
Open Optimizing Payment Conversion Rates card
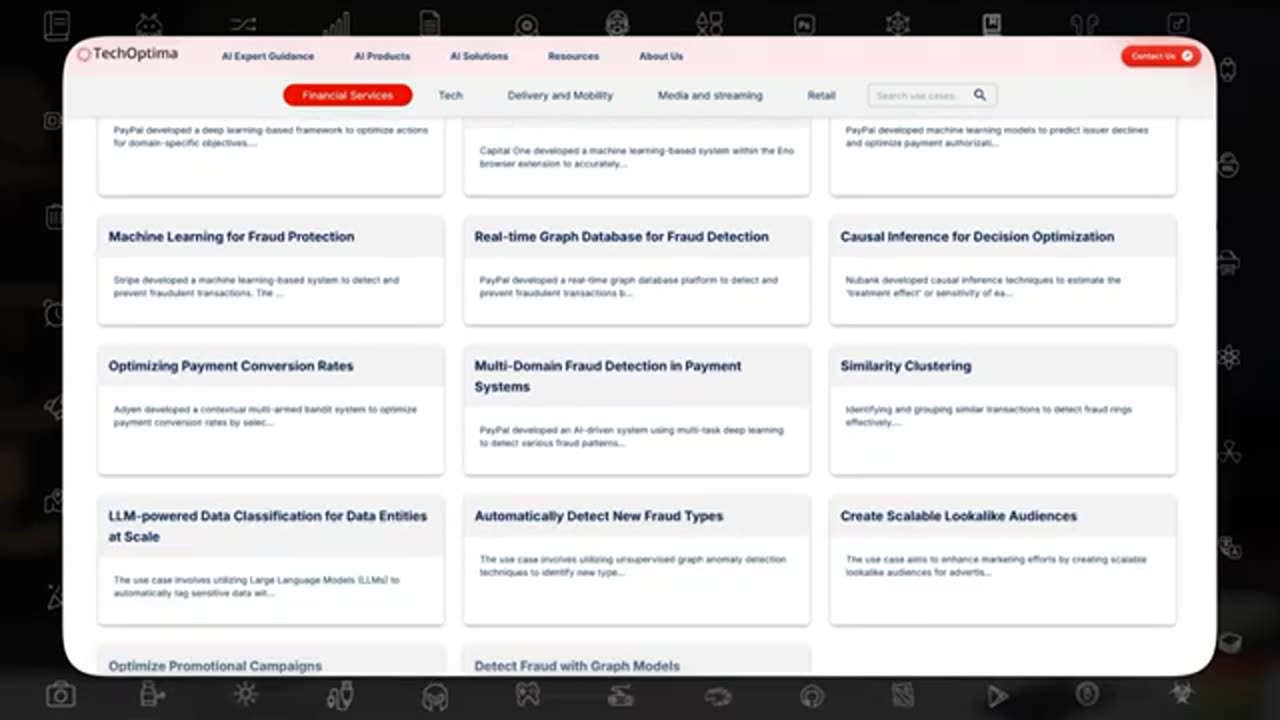click(271, 410)
